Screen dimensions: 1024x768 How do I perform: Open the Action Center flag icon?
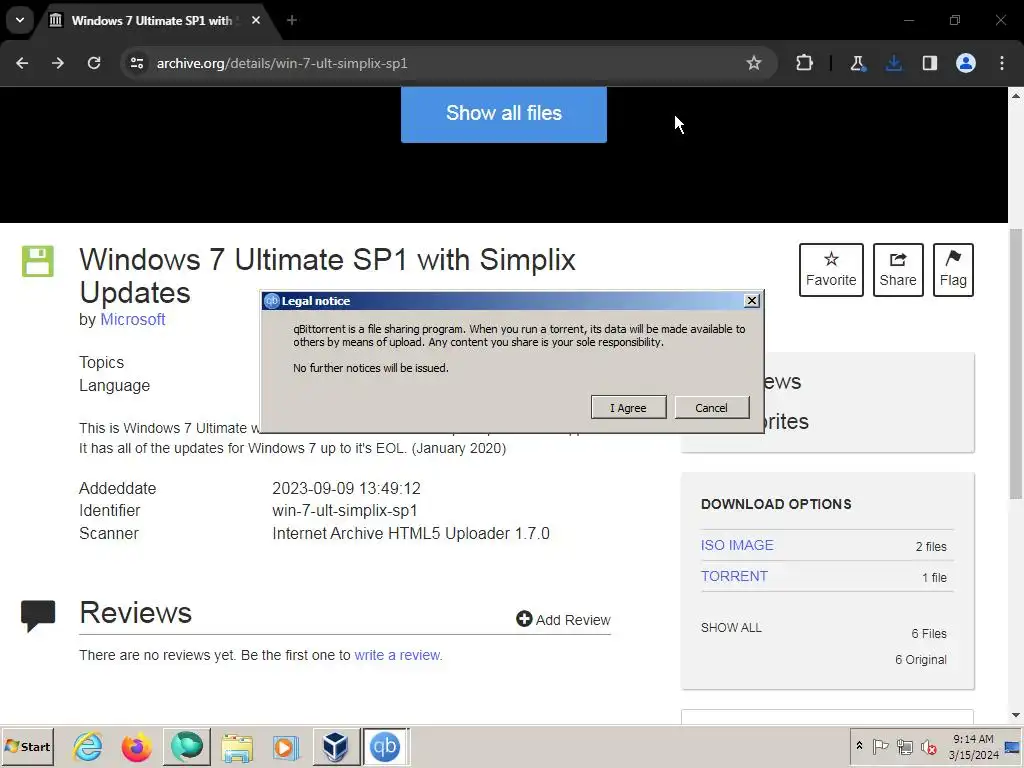tap(880, 746)
